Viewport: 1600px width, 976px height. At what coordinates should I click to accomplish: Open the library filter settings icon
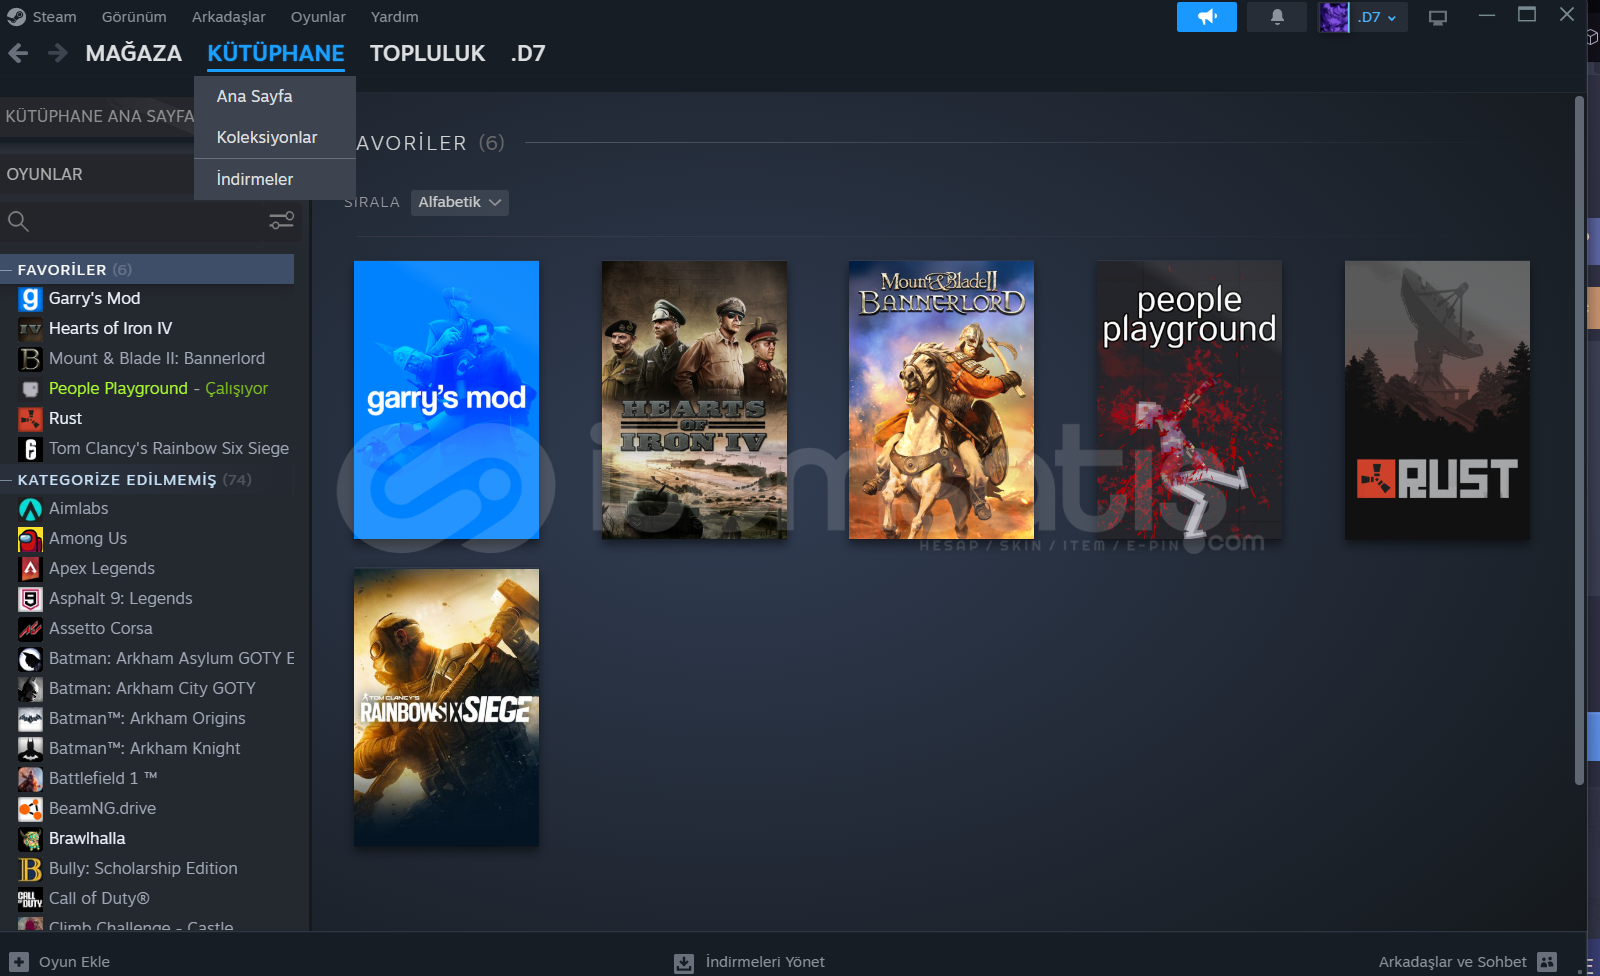(x=281, y=221)
